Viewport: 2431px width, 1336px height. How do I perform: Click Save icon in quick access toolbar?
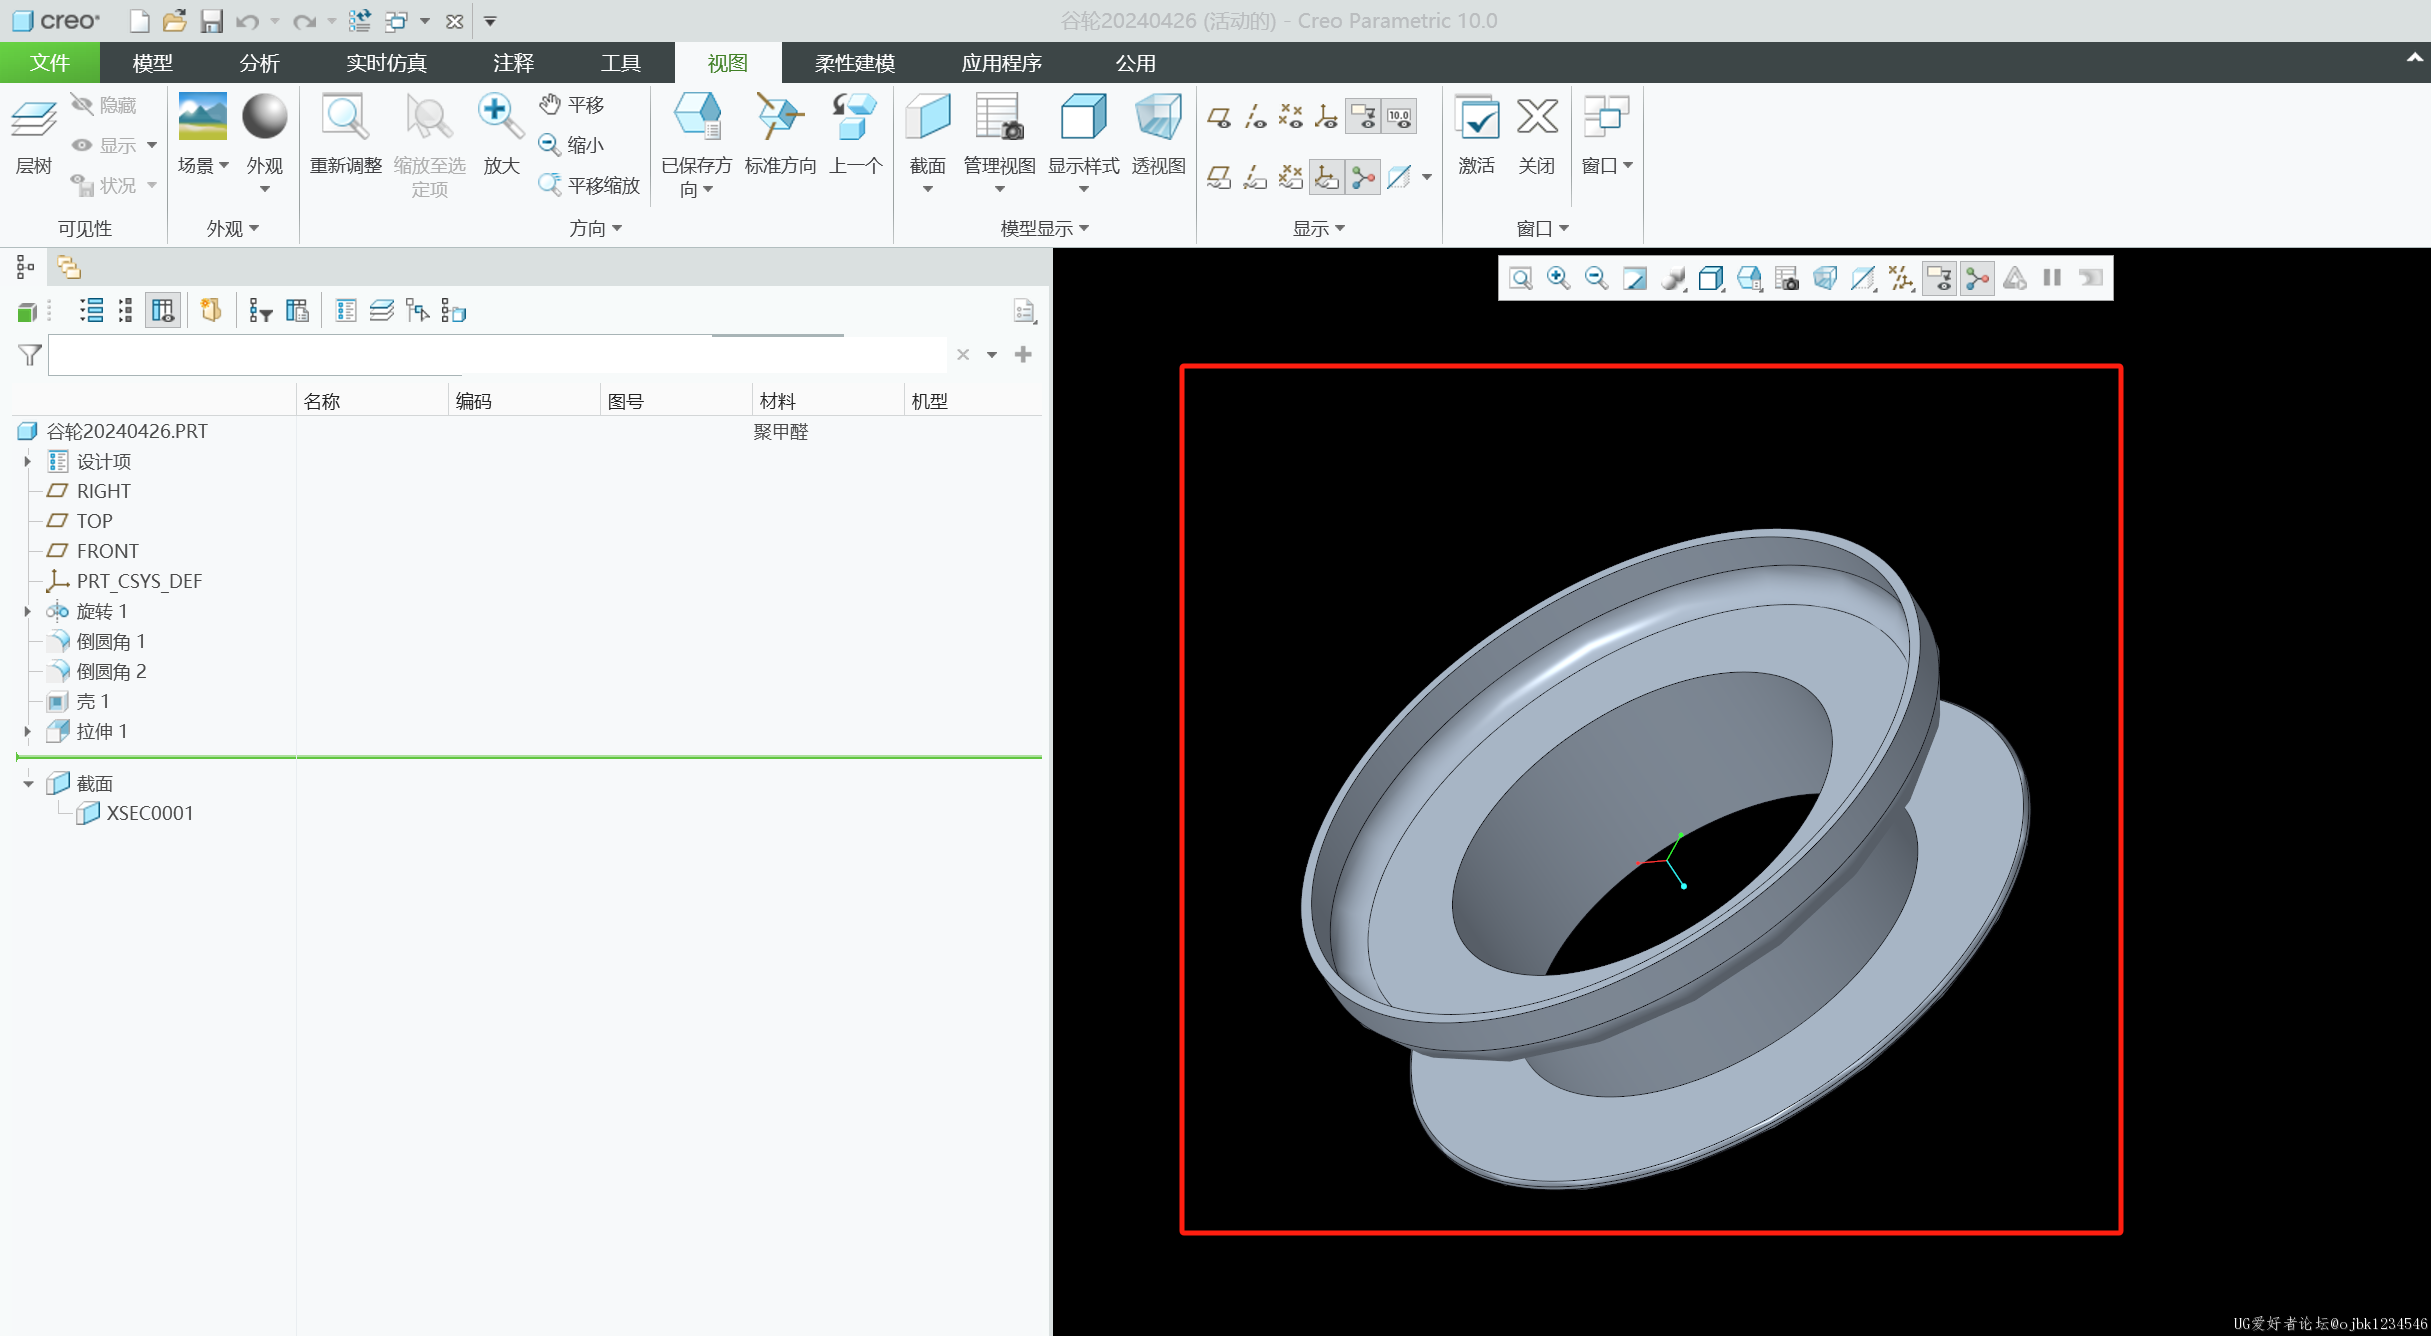click(x=211, y=21)
